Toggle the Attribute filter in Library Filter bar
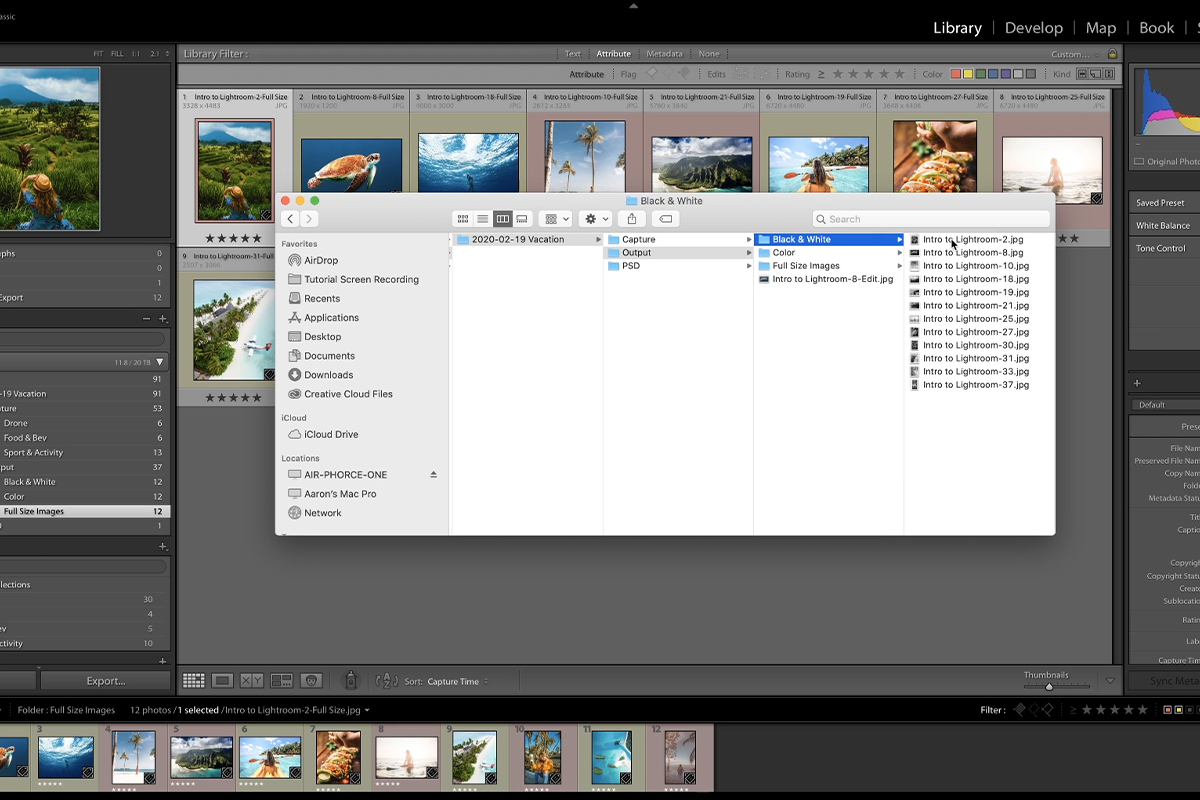This screenshot has width=1200, height=800. coord(613,53)
